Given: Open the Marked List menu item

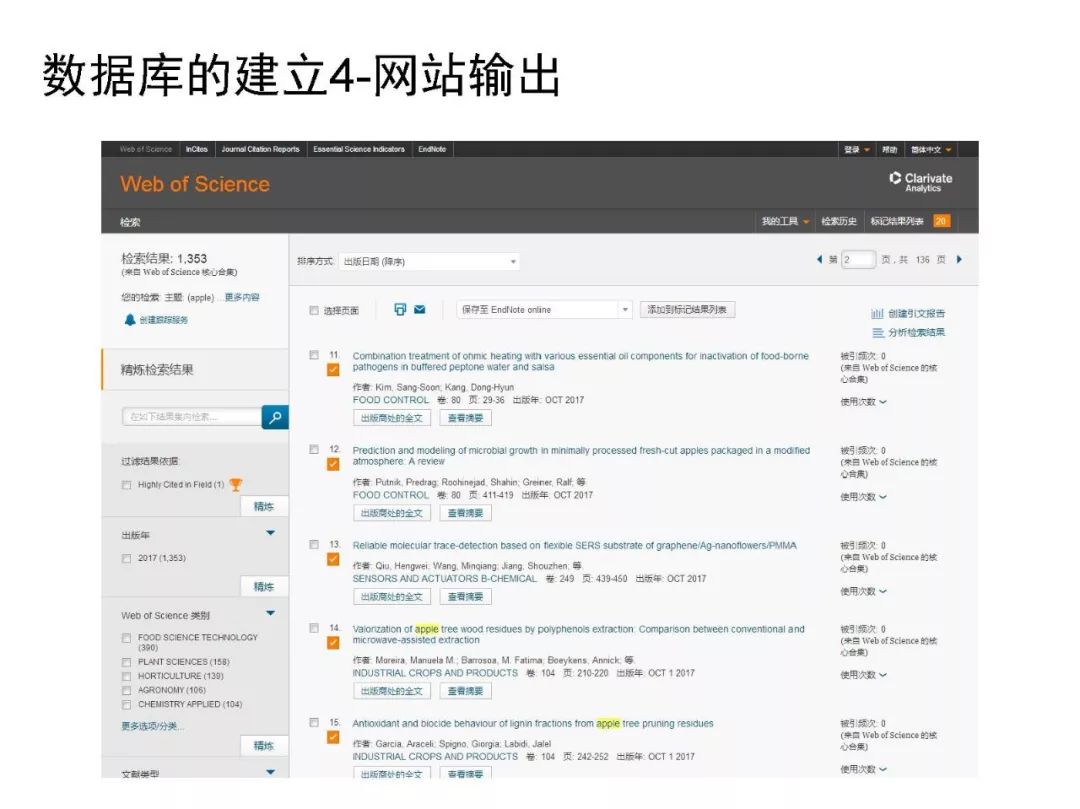Looking at the screenshot, I should click(896, 221).
